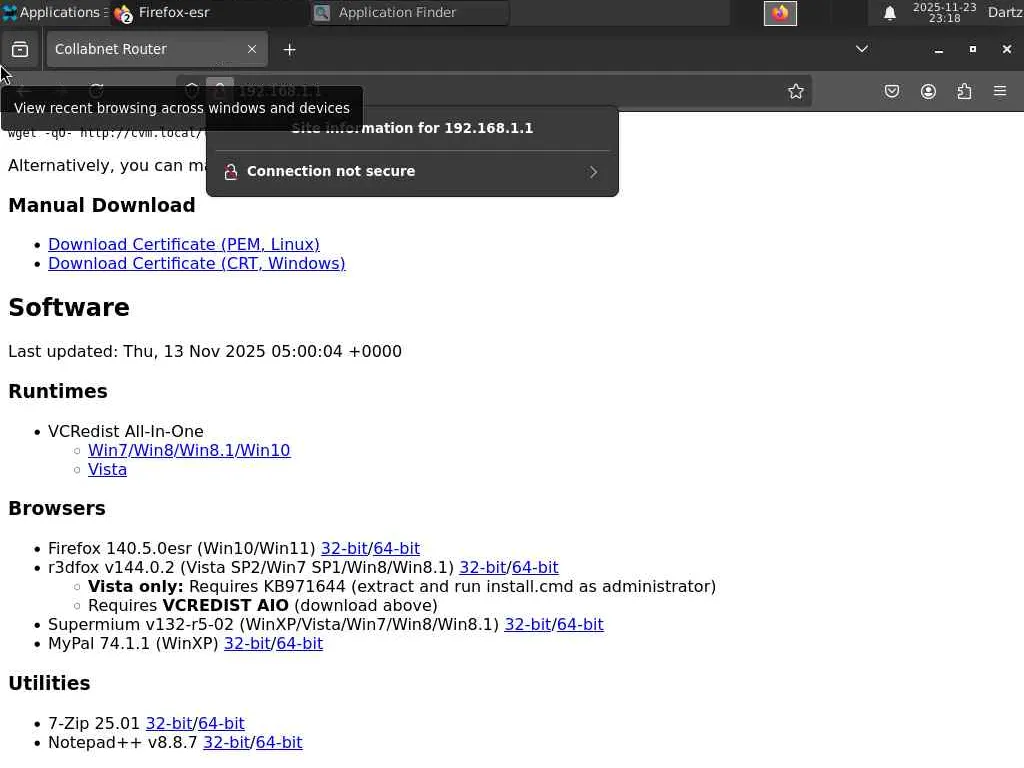
Task: Expand Connection not secure details arrow
Action: pyautogui.click(x=593, y=172)
